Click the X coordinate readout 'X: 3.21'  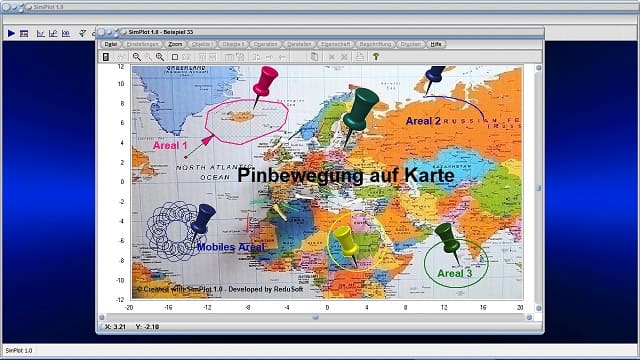point(115,327)
